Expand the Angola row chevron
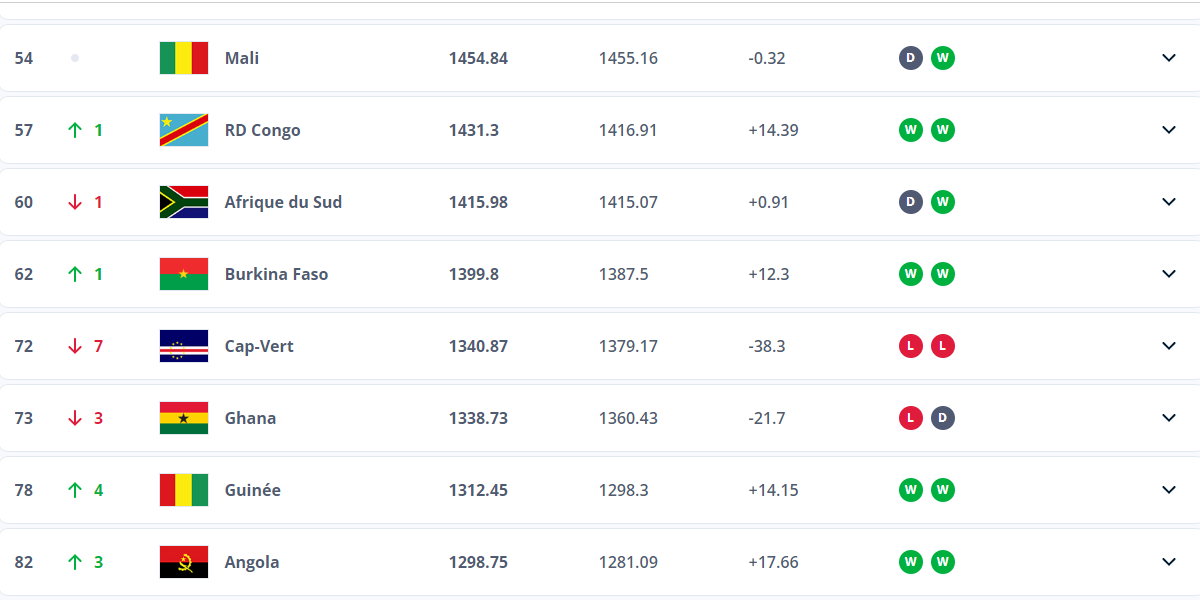1200x600 pixels. click(x=1169, y=562)
